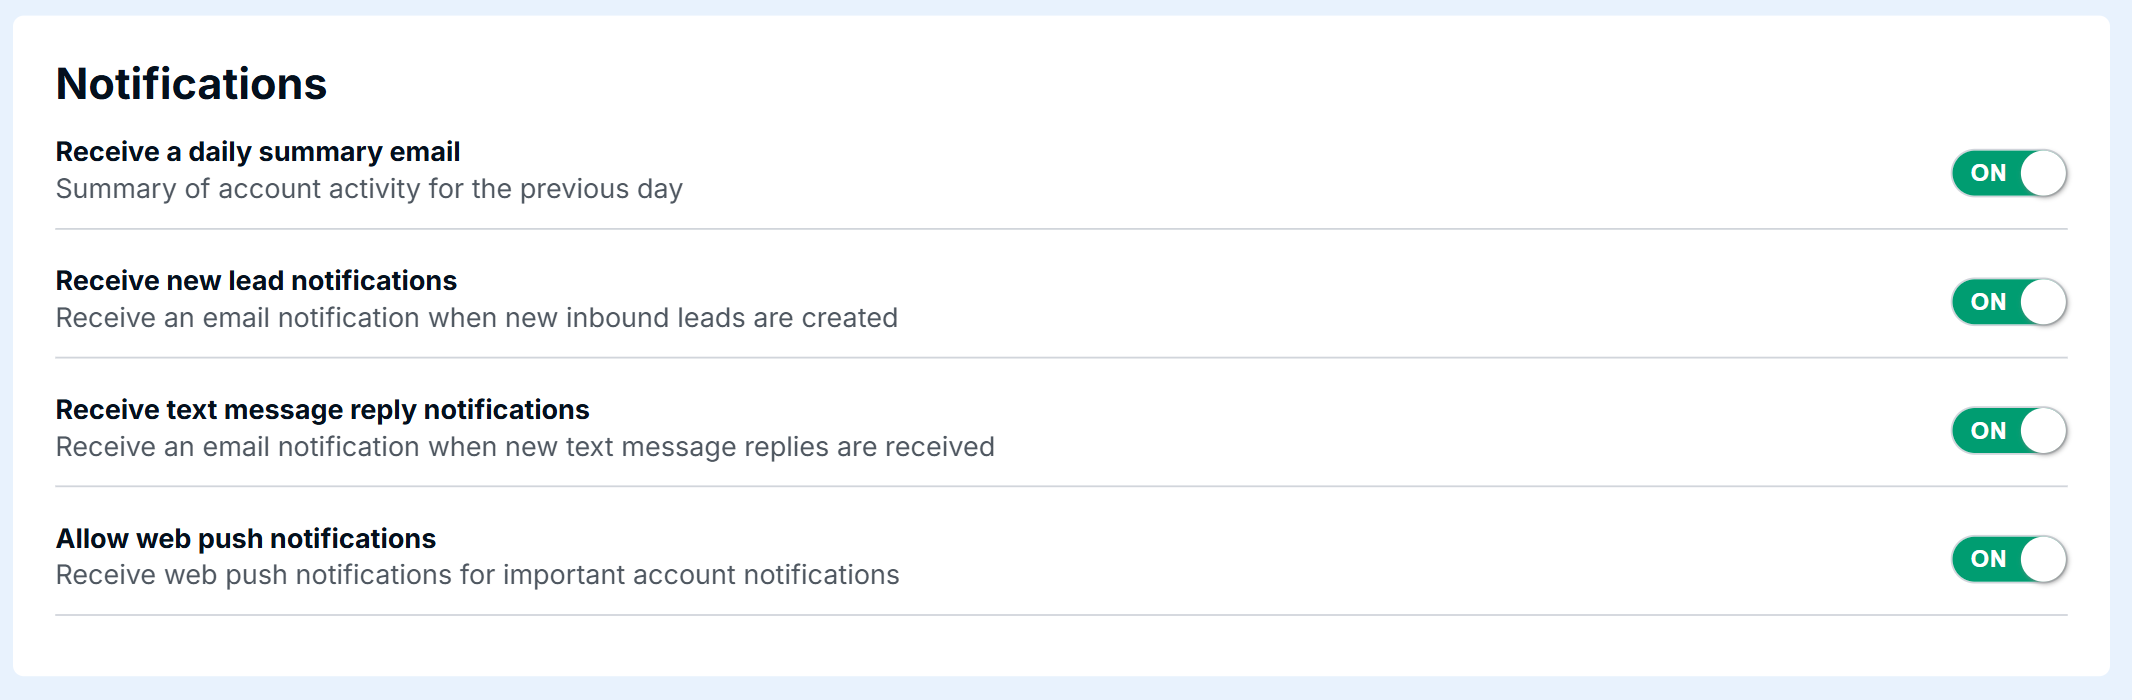
Task: Disable the new lead notifications switch
Action: click(2008, 302)
